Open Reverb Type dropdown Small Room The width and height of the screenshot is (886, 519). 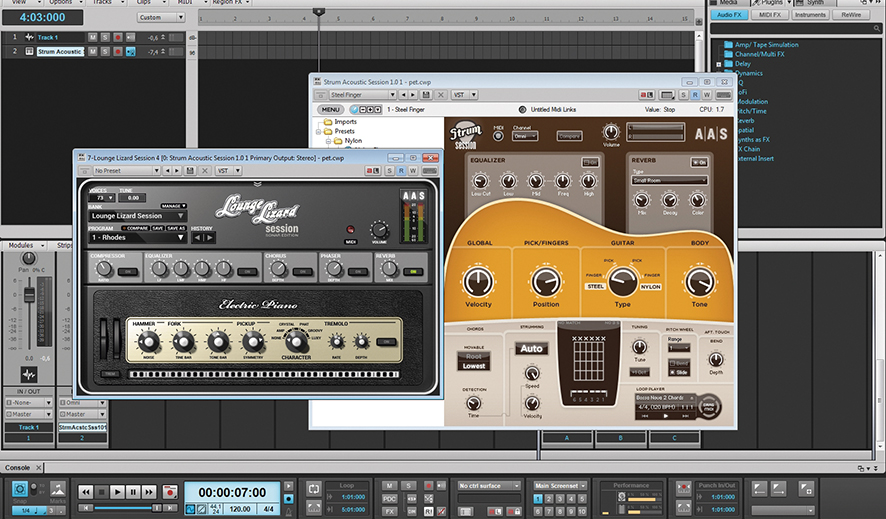pyautogui.click(x=670, y=180)
